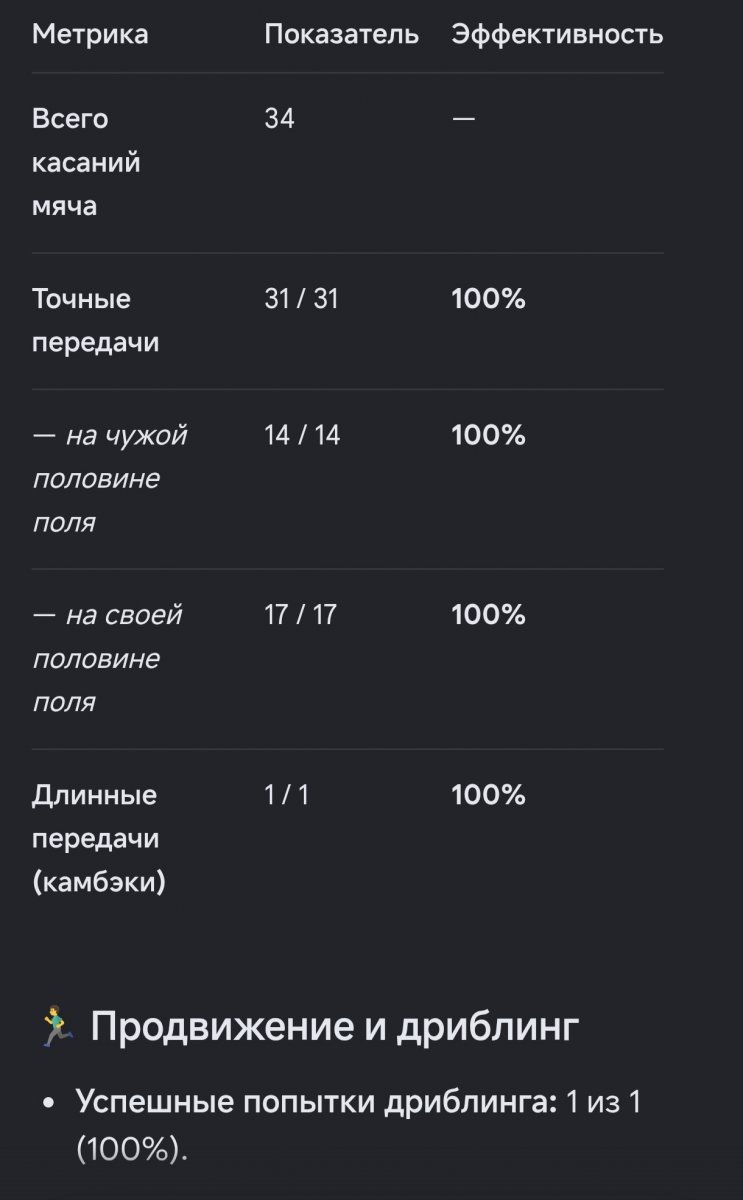Click the на чужой половине поля label
Viewport: 743px width, 1200px height.
[110, 479]
